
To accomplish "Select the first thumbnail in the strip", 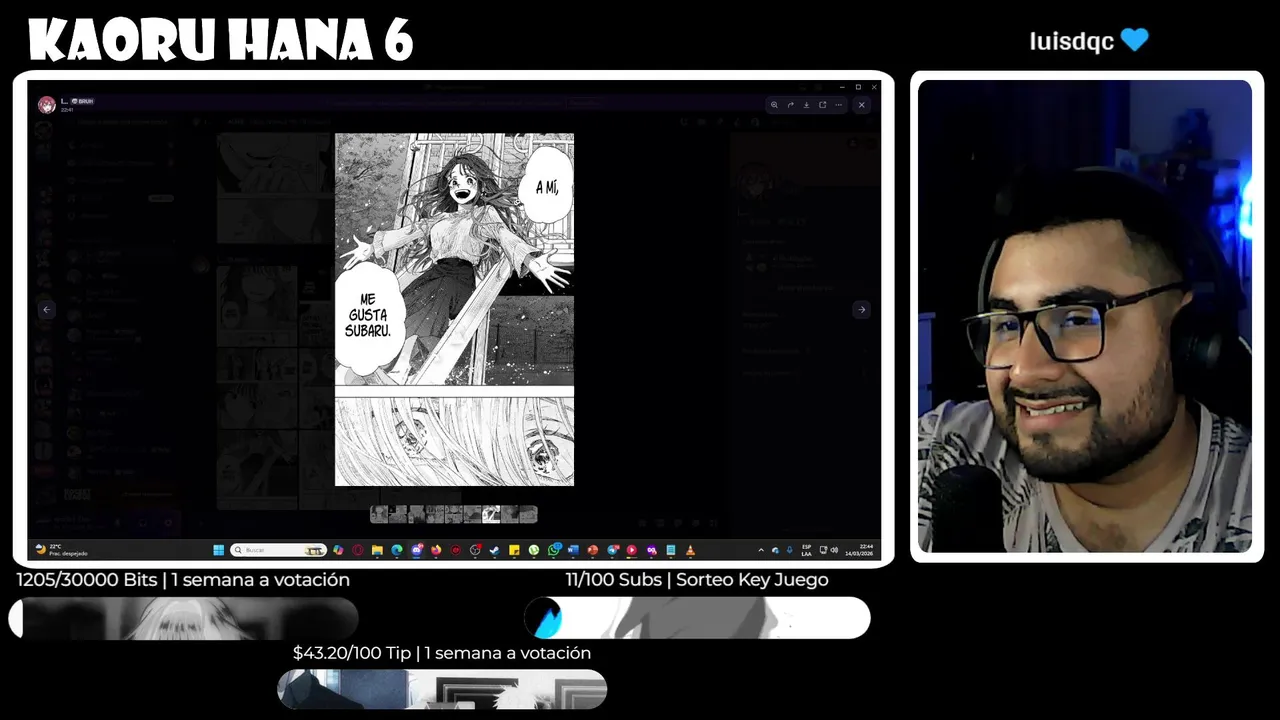I will coord(379,514).
